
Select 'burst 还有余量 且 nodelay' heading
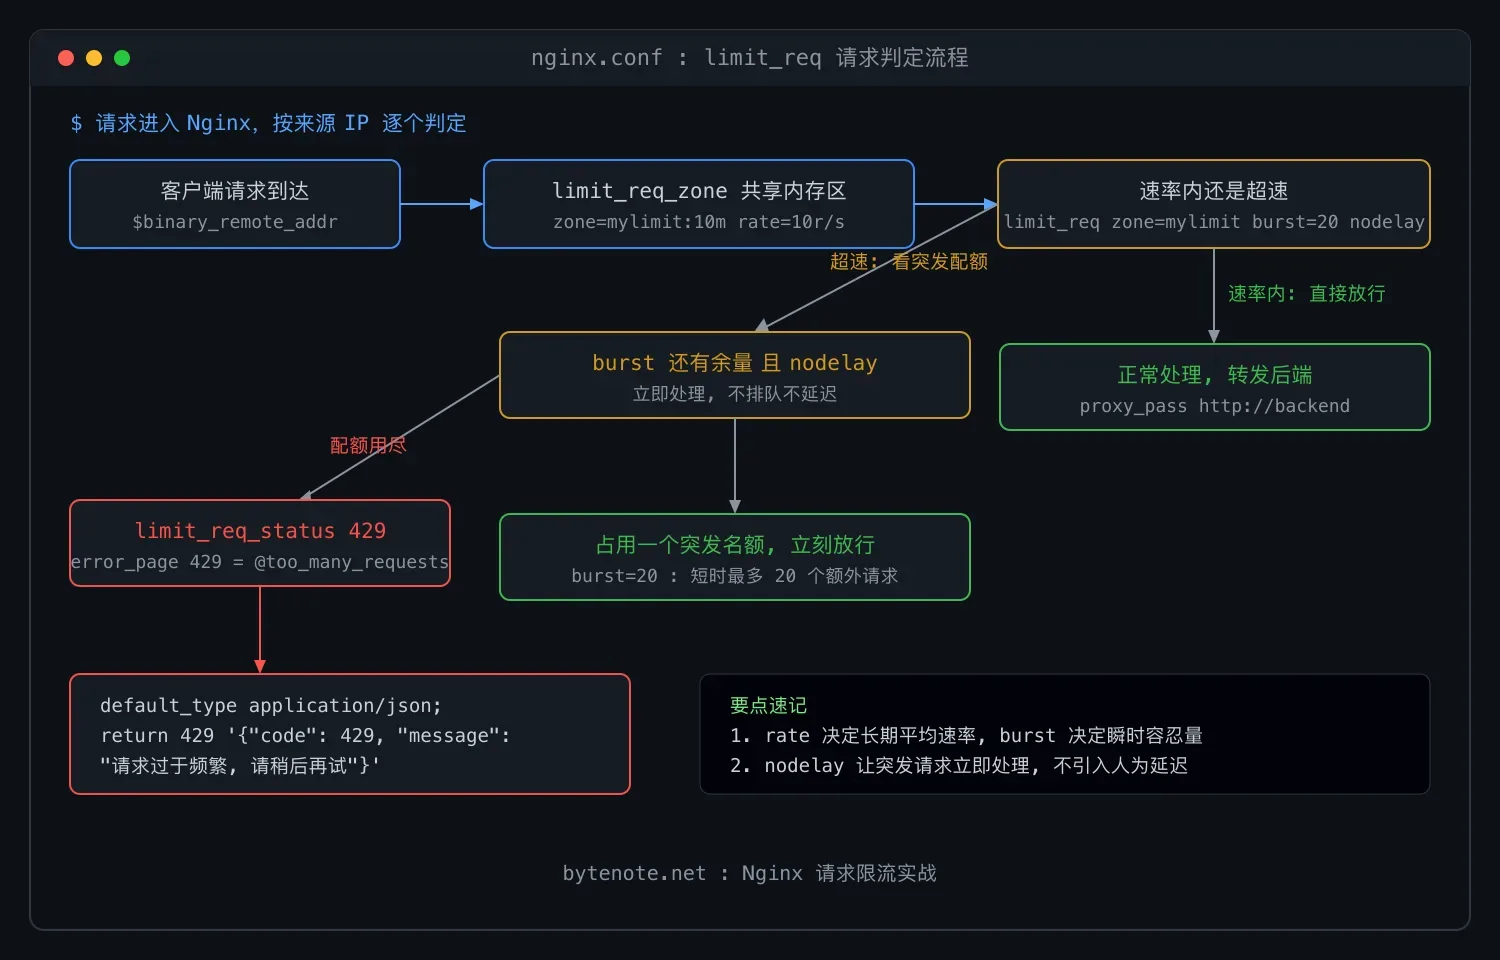pyautogui.click(x=735, y=363)
